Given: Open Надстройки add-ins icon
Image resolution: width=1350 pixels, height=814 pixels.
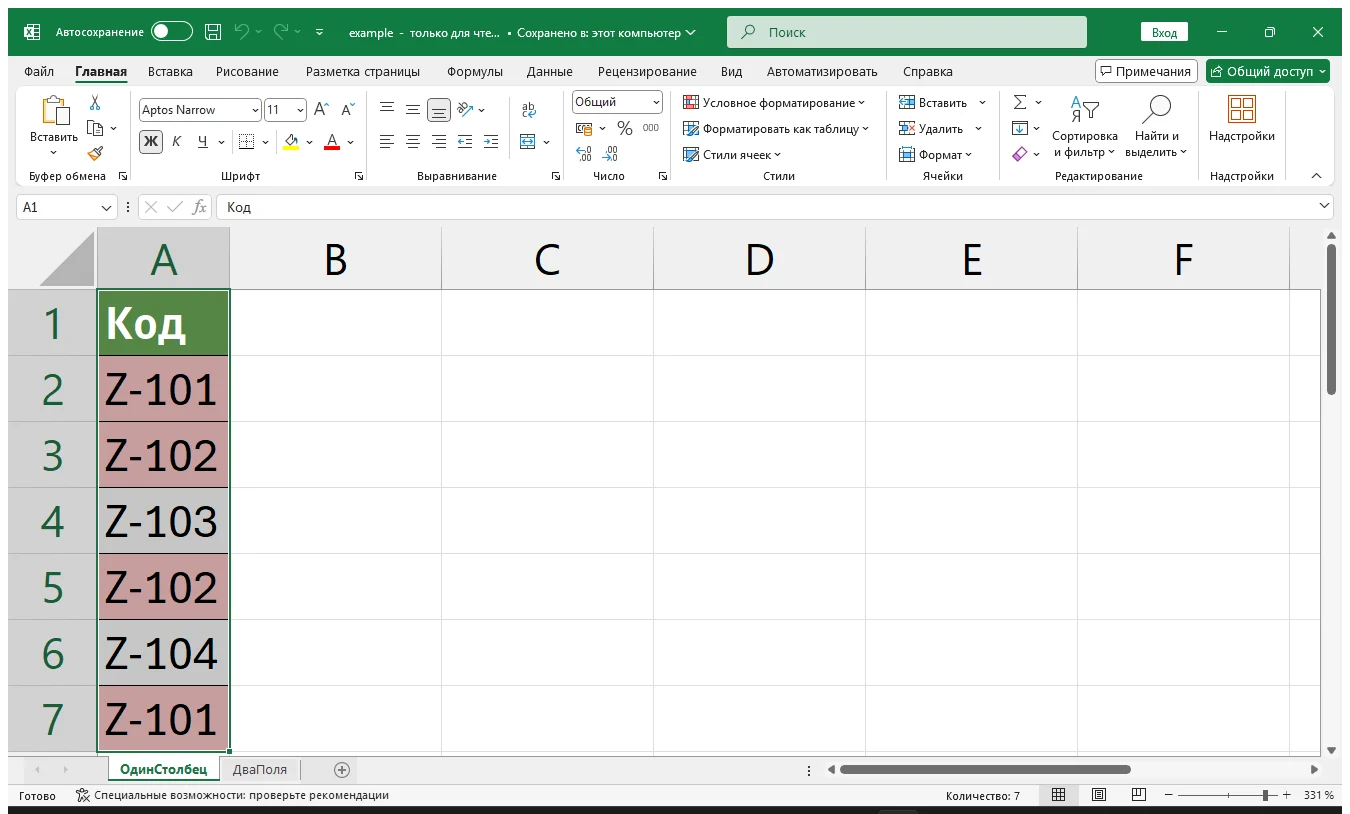Looking at the screenshot, I should [1242, 109].
